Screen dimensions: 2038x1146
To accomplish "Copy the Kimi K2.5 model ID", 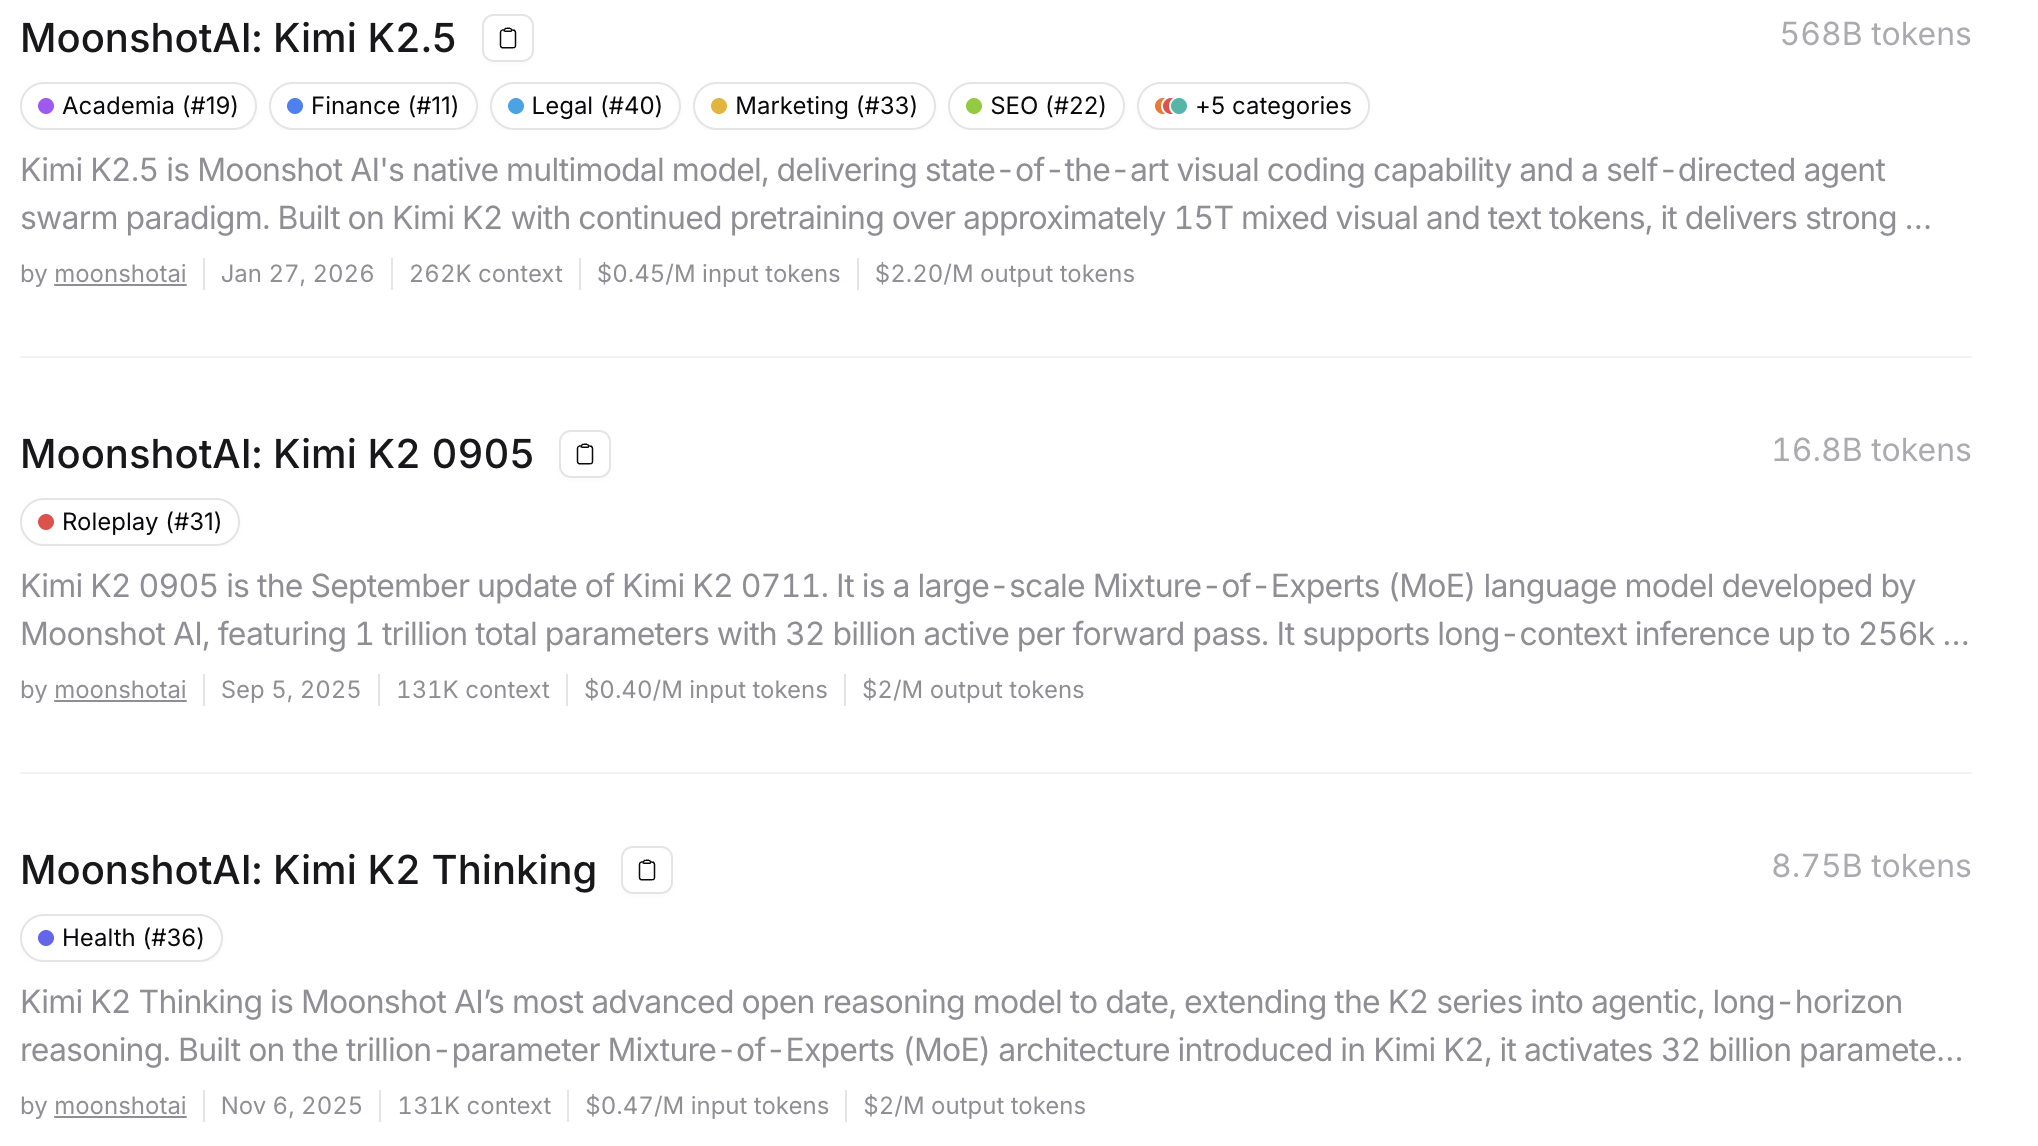I will pos(508,38).
